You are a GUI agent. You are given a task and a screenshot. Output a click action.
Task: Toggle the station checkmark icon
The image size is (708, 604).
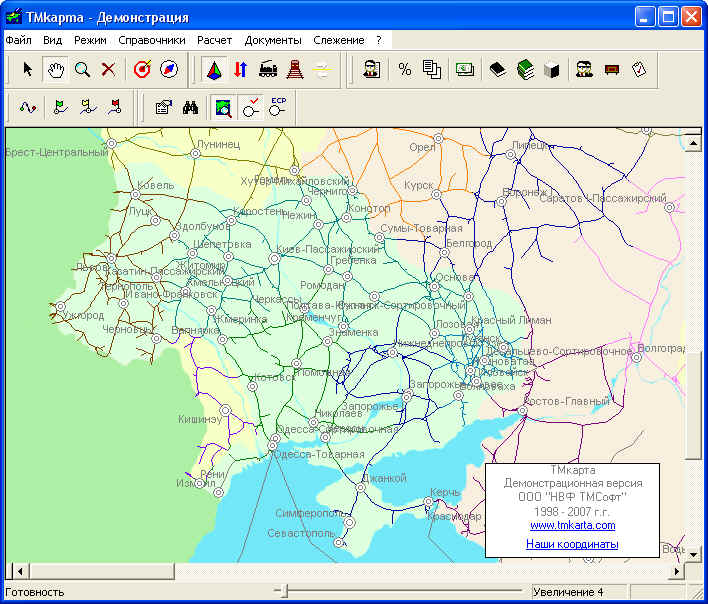(x=251, y=108)
